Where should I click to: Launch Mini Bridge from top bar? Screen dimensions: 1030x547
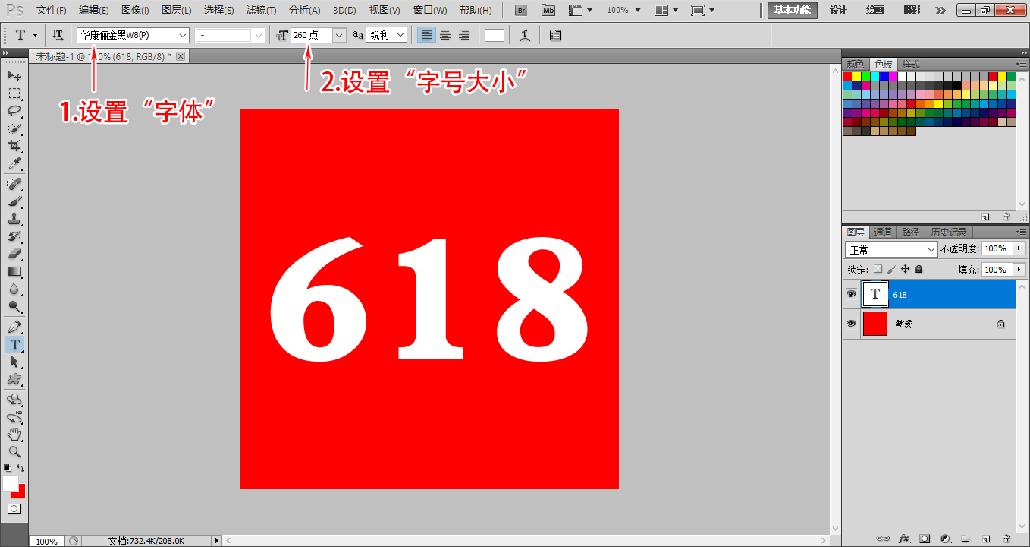click(548, 11)
